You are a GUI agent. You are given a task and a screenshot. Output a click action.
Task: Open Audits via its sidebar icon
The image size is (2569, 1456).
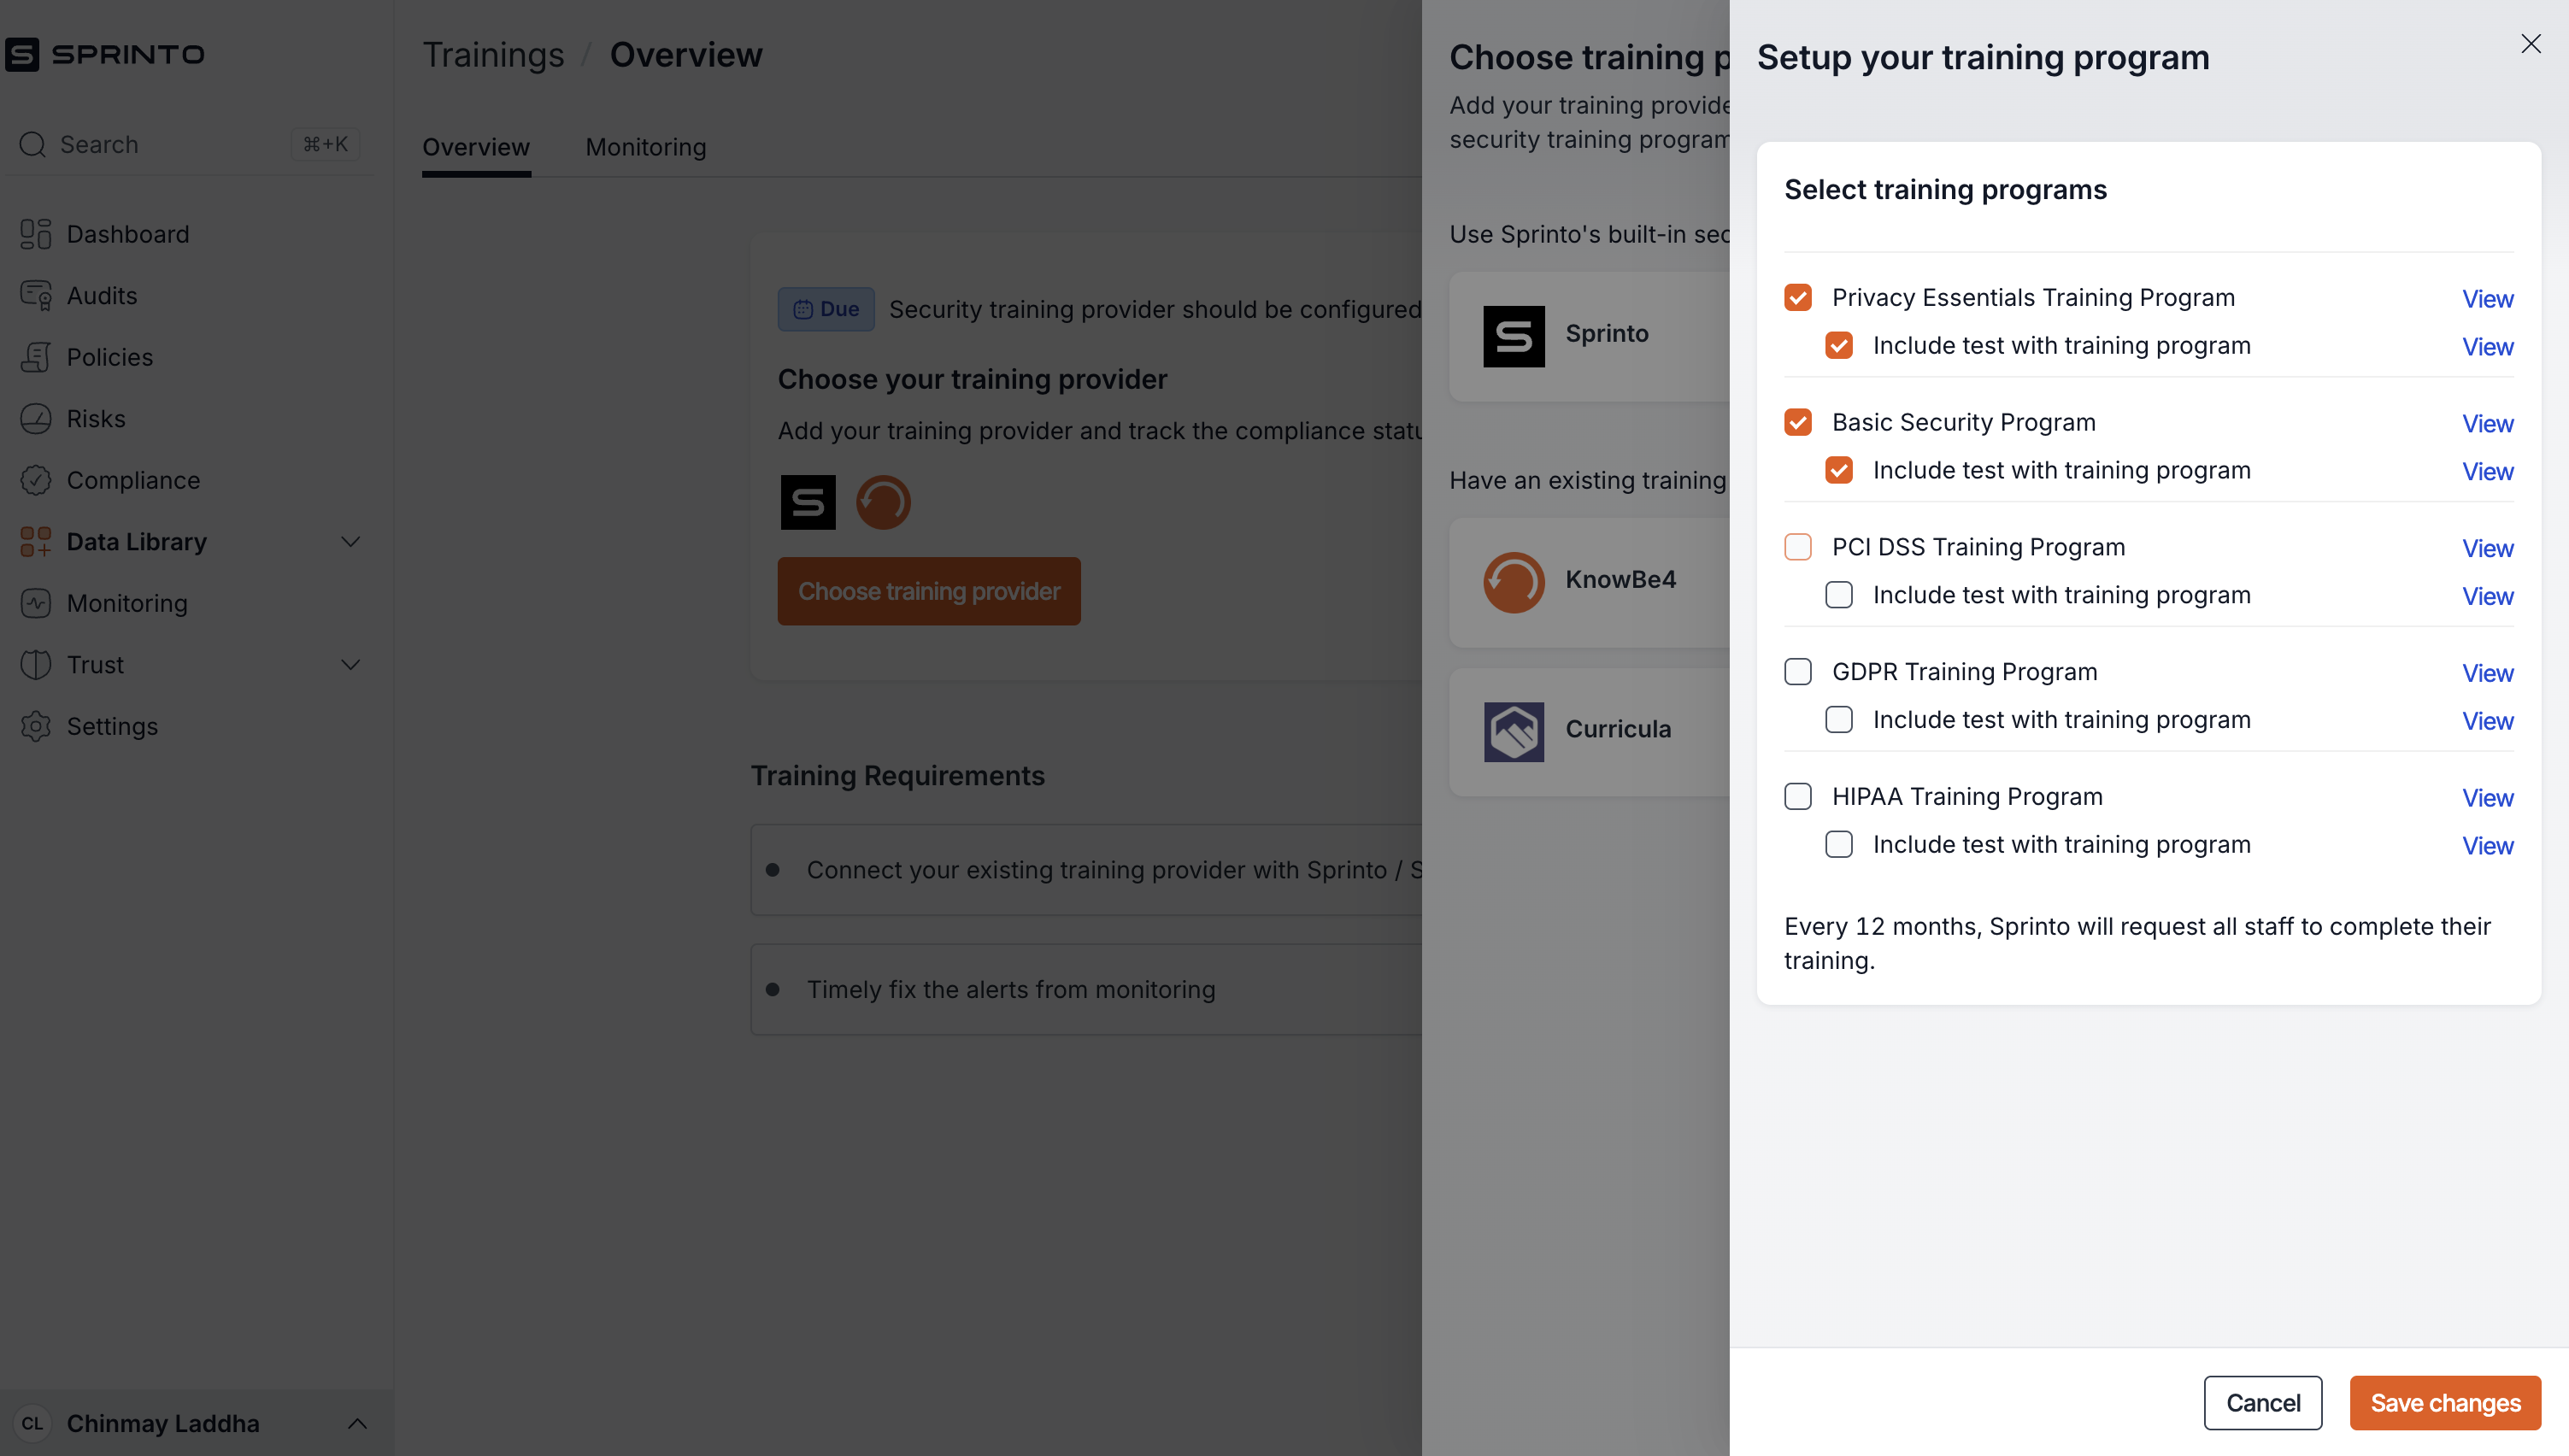pos(36,296)
